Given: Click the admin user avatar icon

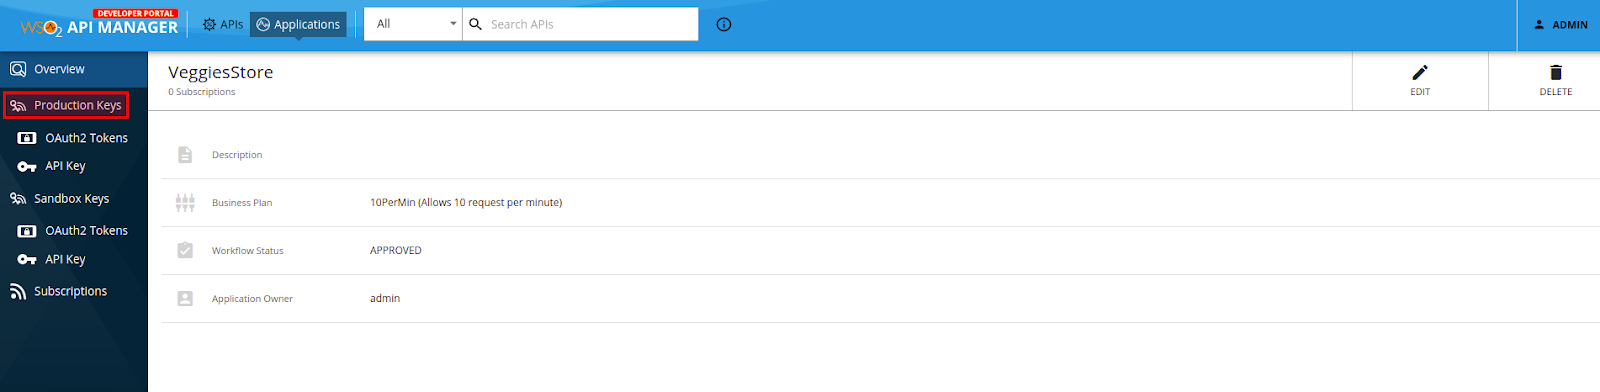Looking at the screenshot, I should click(1539, 25).
